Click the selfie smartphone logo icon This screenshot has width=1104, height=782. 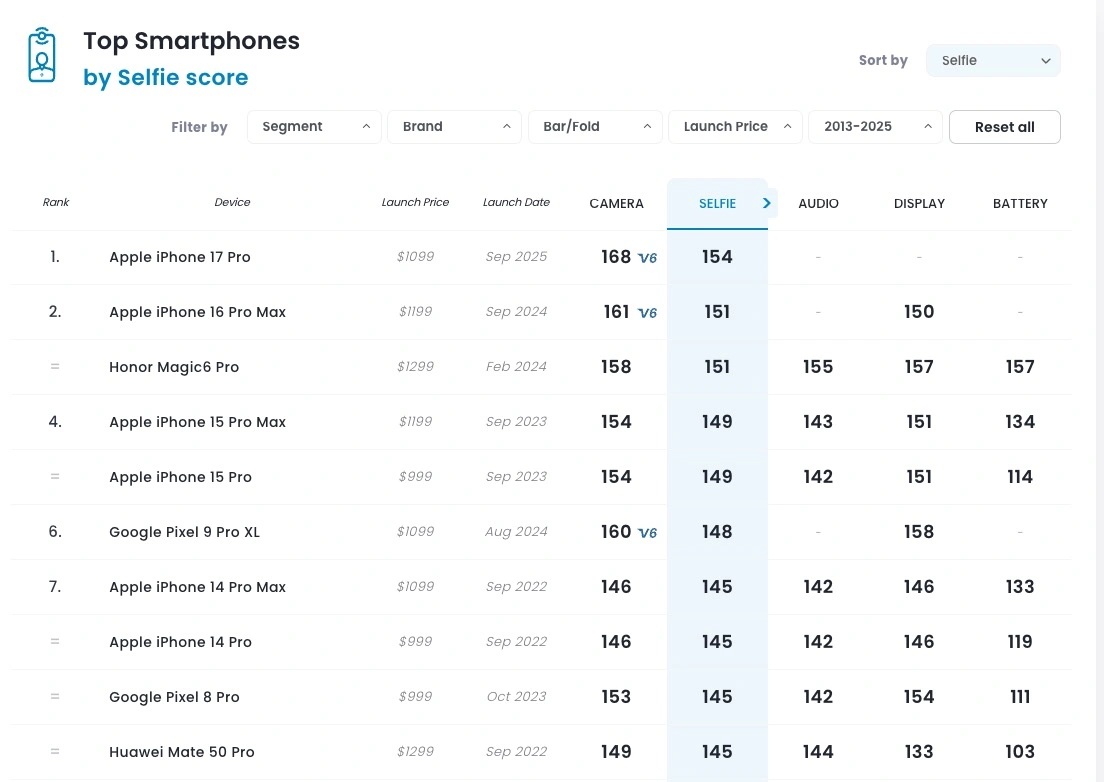[41, 57]
